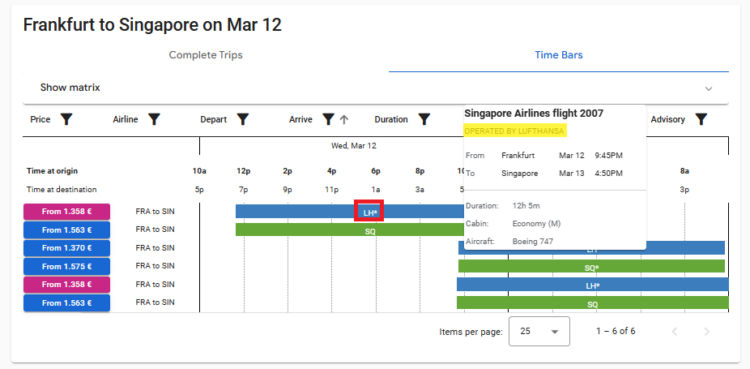
Task: Click the 1a destination time marker
Action: click(x=375, y=190)
